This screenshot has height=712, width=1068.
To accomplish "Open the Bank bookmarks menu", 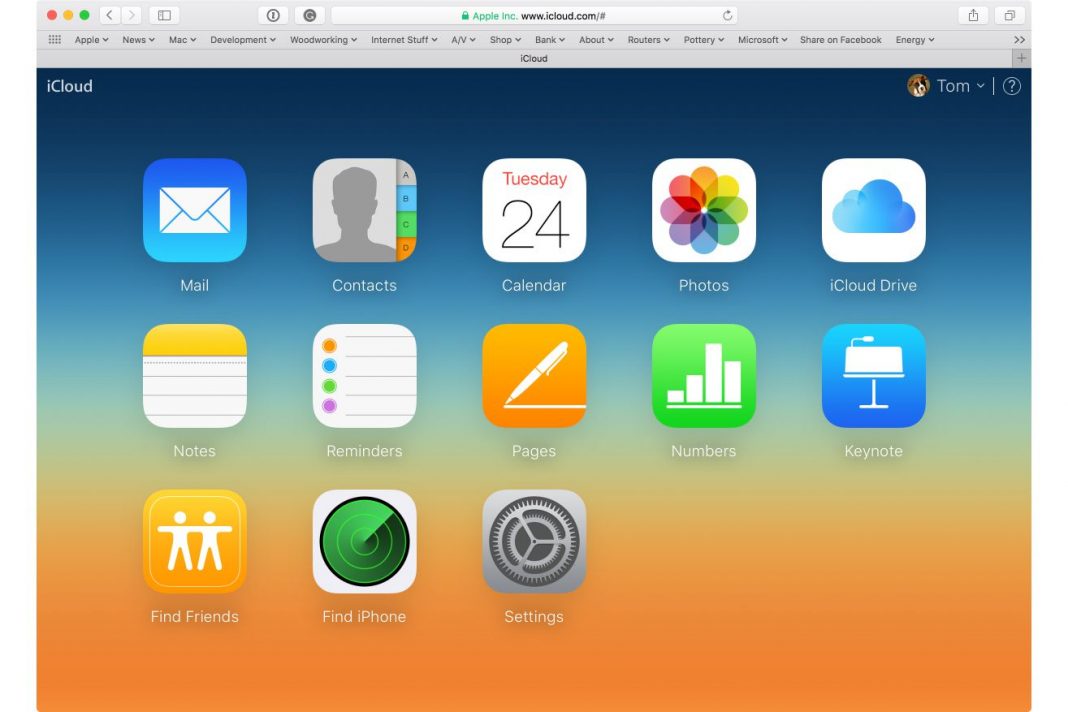I will click(x=550, y=40).
